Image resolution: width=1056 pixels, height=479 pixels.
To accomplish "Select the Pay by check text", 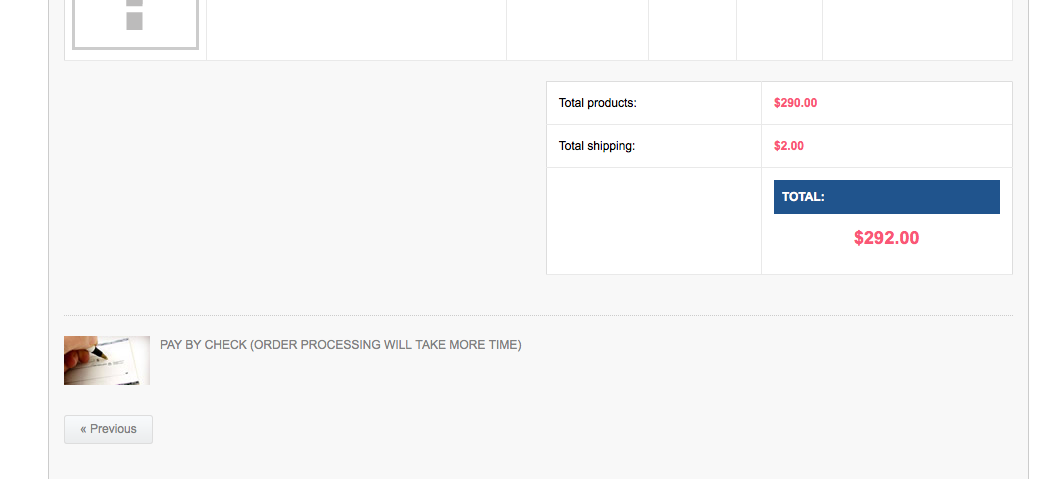I will point(203,345).
